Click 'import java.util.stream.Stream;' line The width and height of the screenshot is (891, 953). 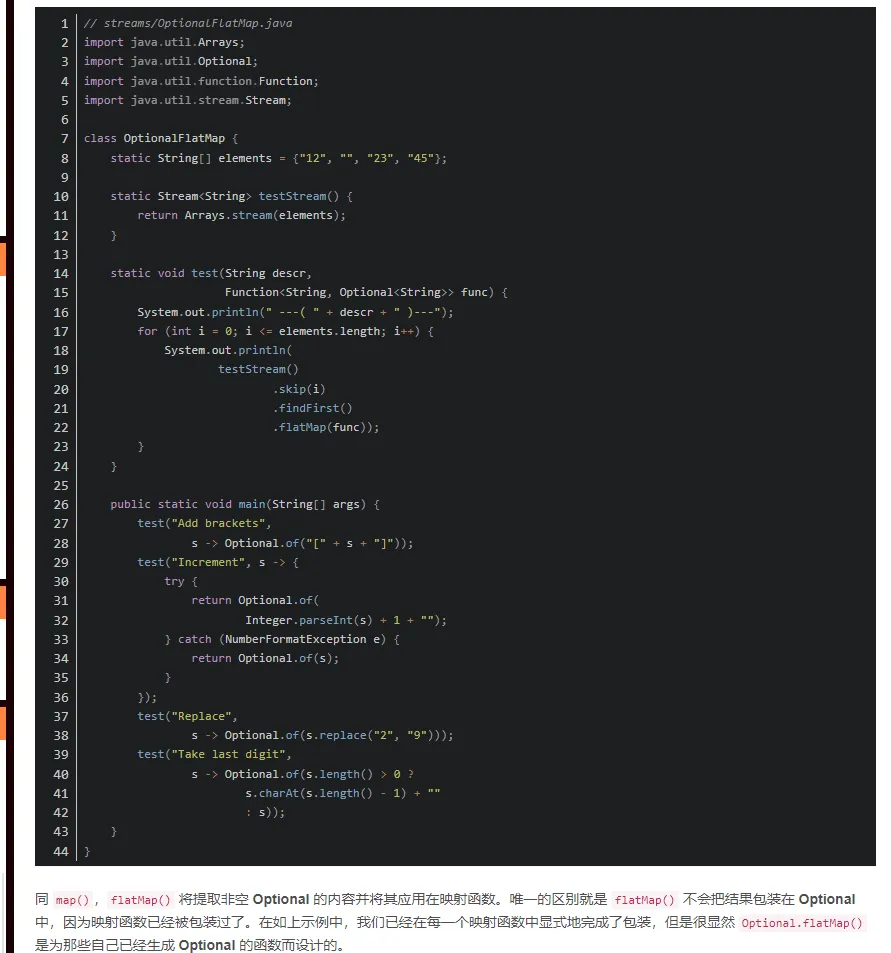[x=188, y=100]
